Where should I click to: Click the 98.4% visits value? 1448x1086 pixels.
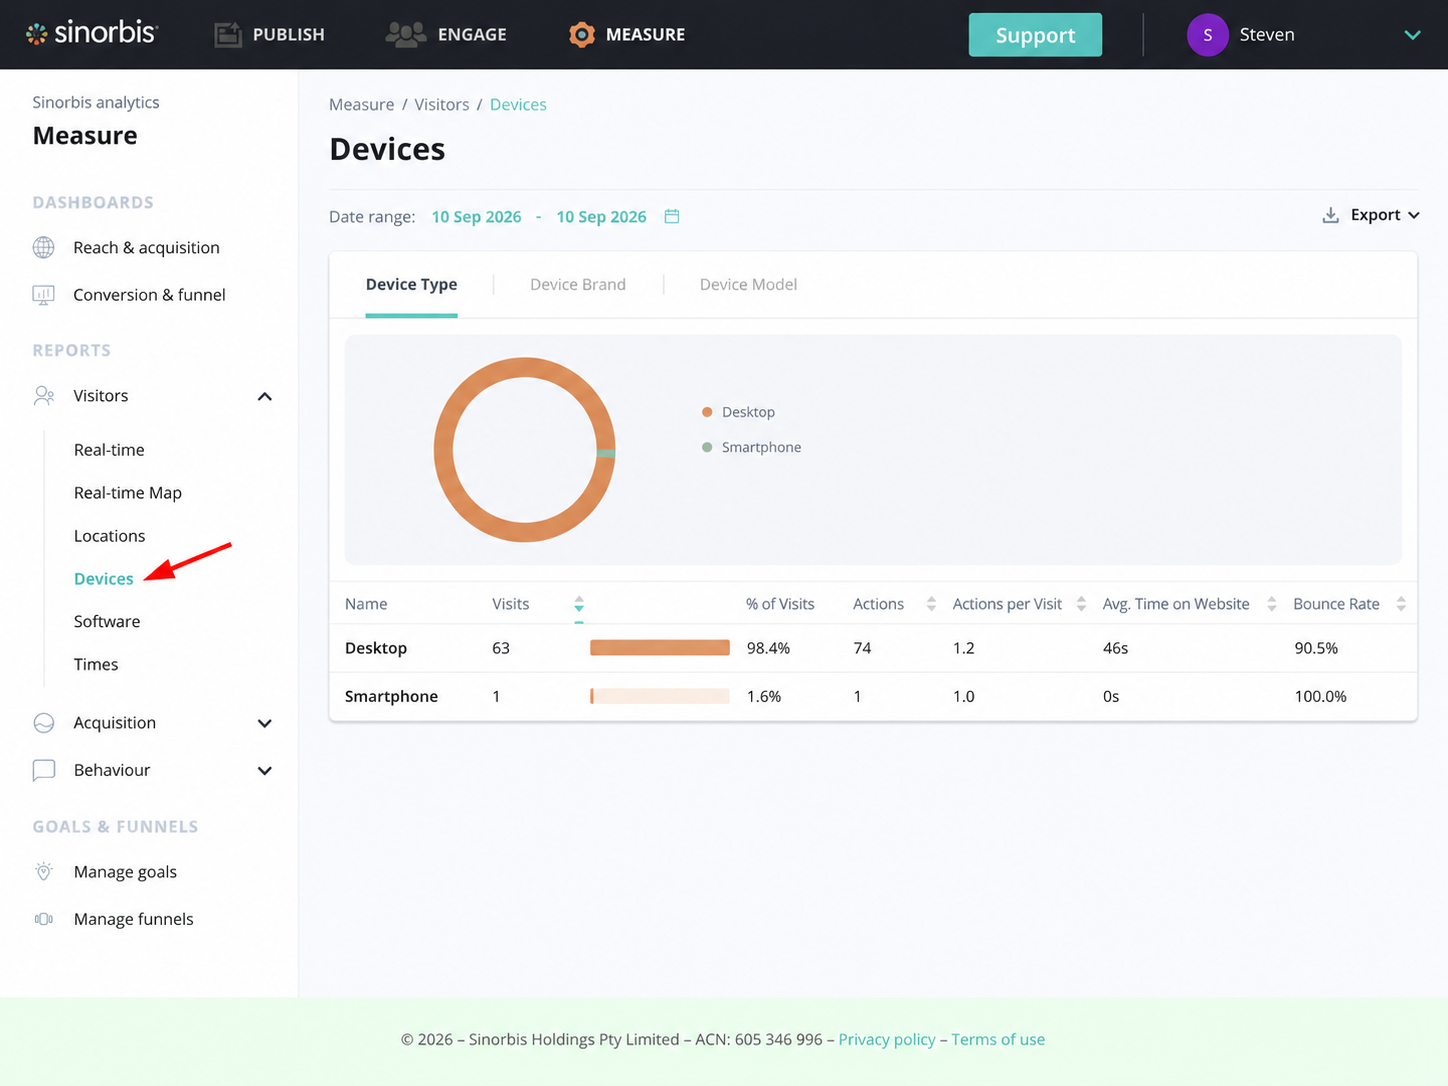pos(768,648)
